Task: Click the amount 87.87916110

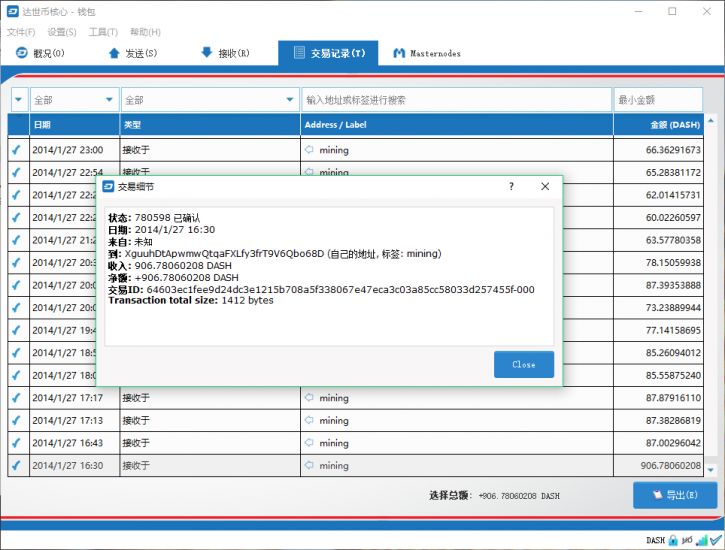Action: [x=673, y=397]
